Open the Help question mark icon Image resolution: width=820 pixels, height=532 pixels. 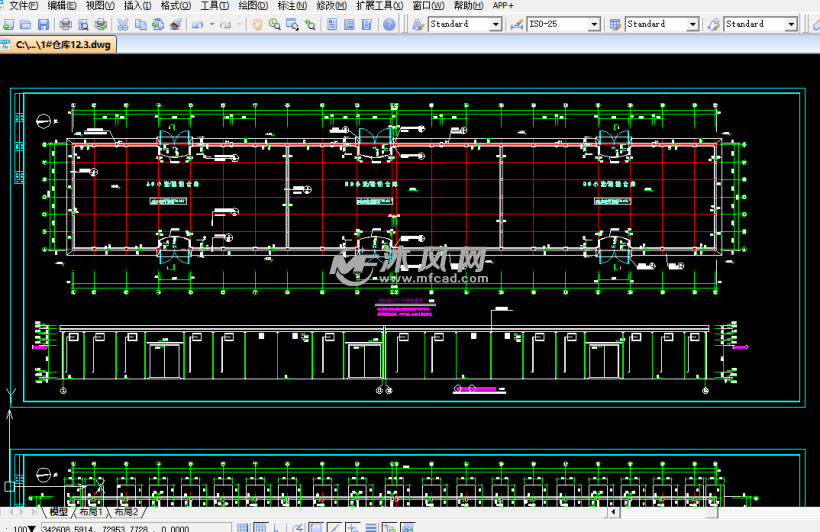389,24
